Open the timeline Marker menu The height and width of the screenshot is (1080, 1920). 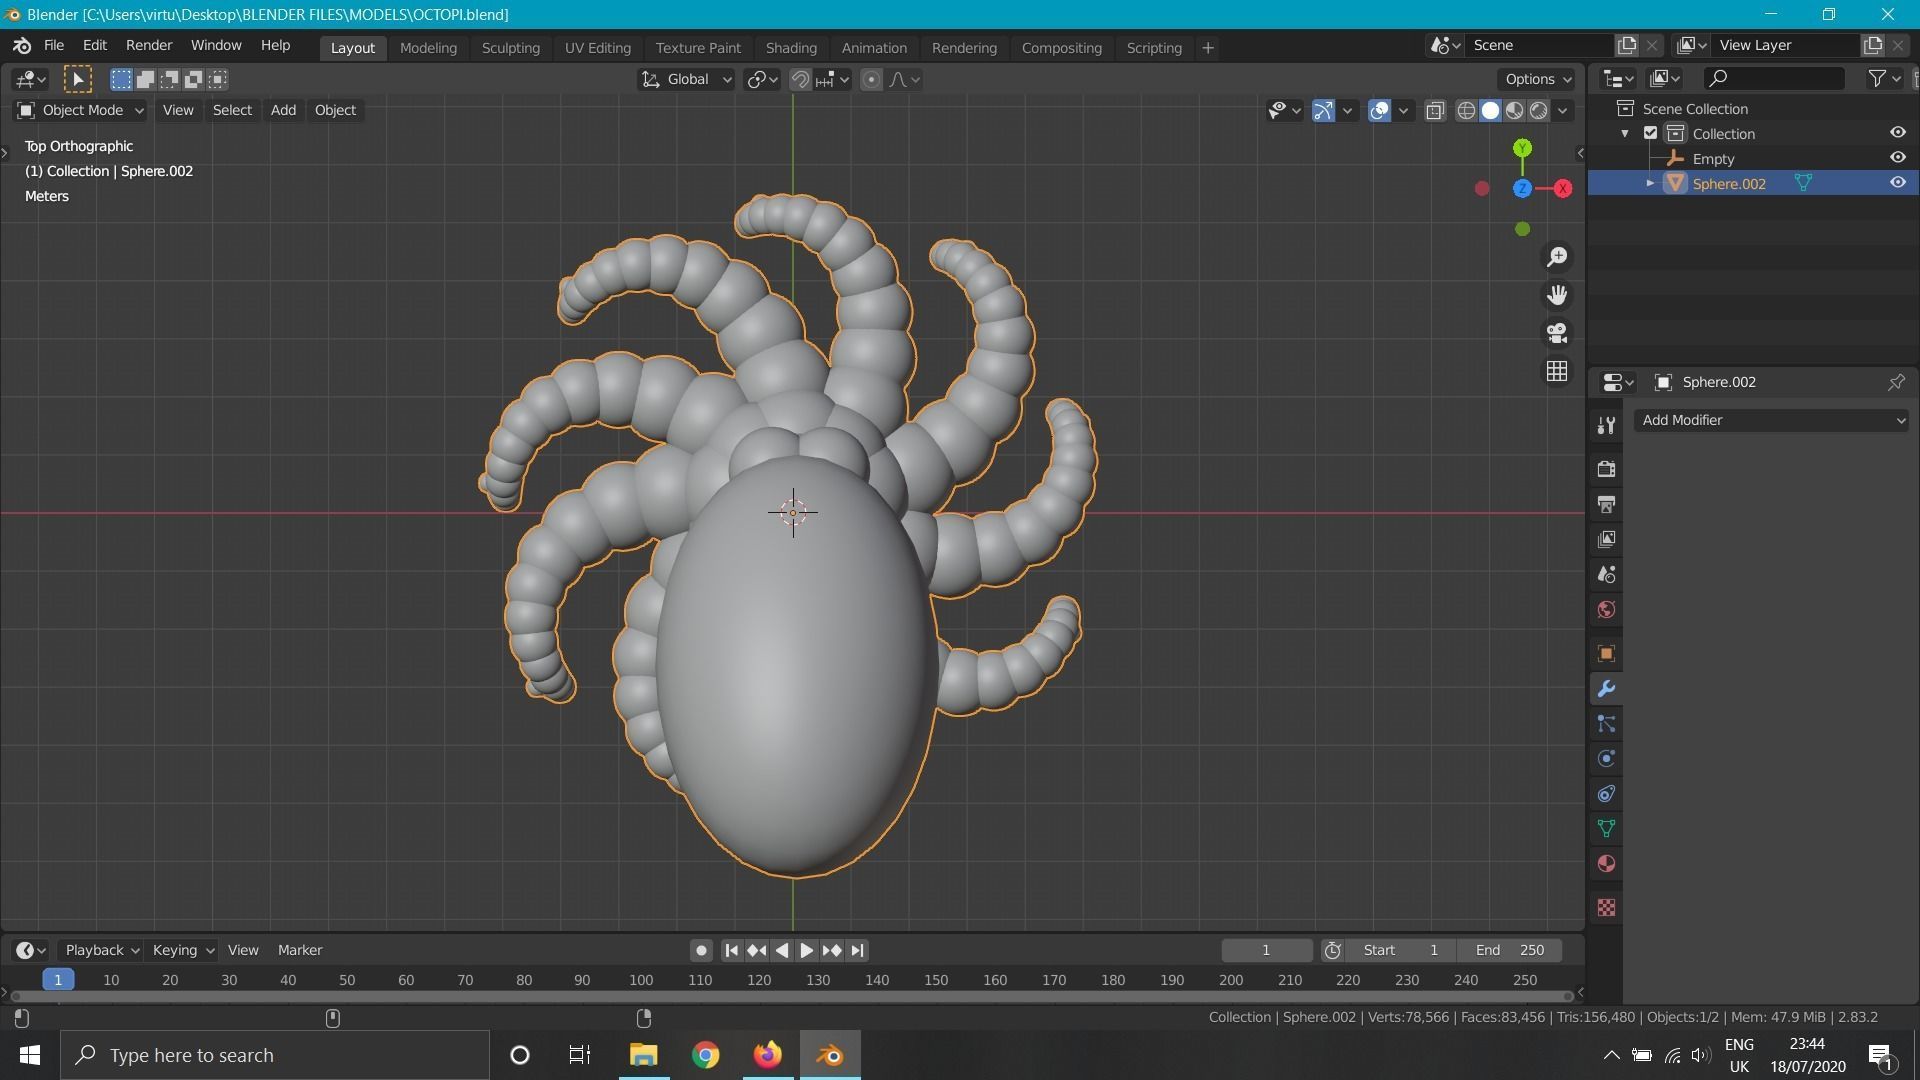pyautogui.click(x=299, y=950)
